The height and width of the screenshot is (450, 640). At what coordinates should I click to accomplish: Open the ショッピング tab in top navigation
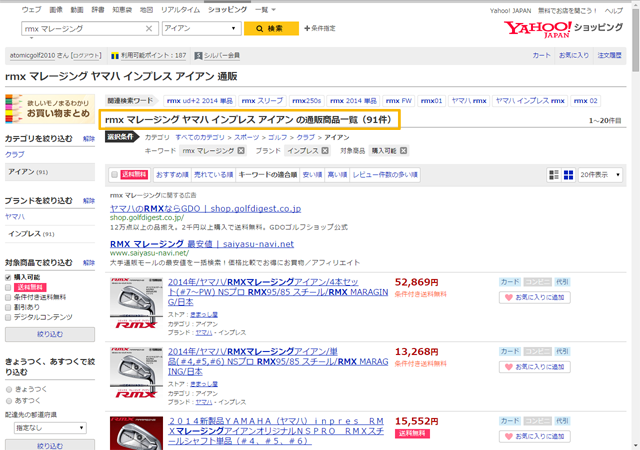[x=227, y=9]
